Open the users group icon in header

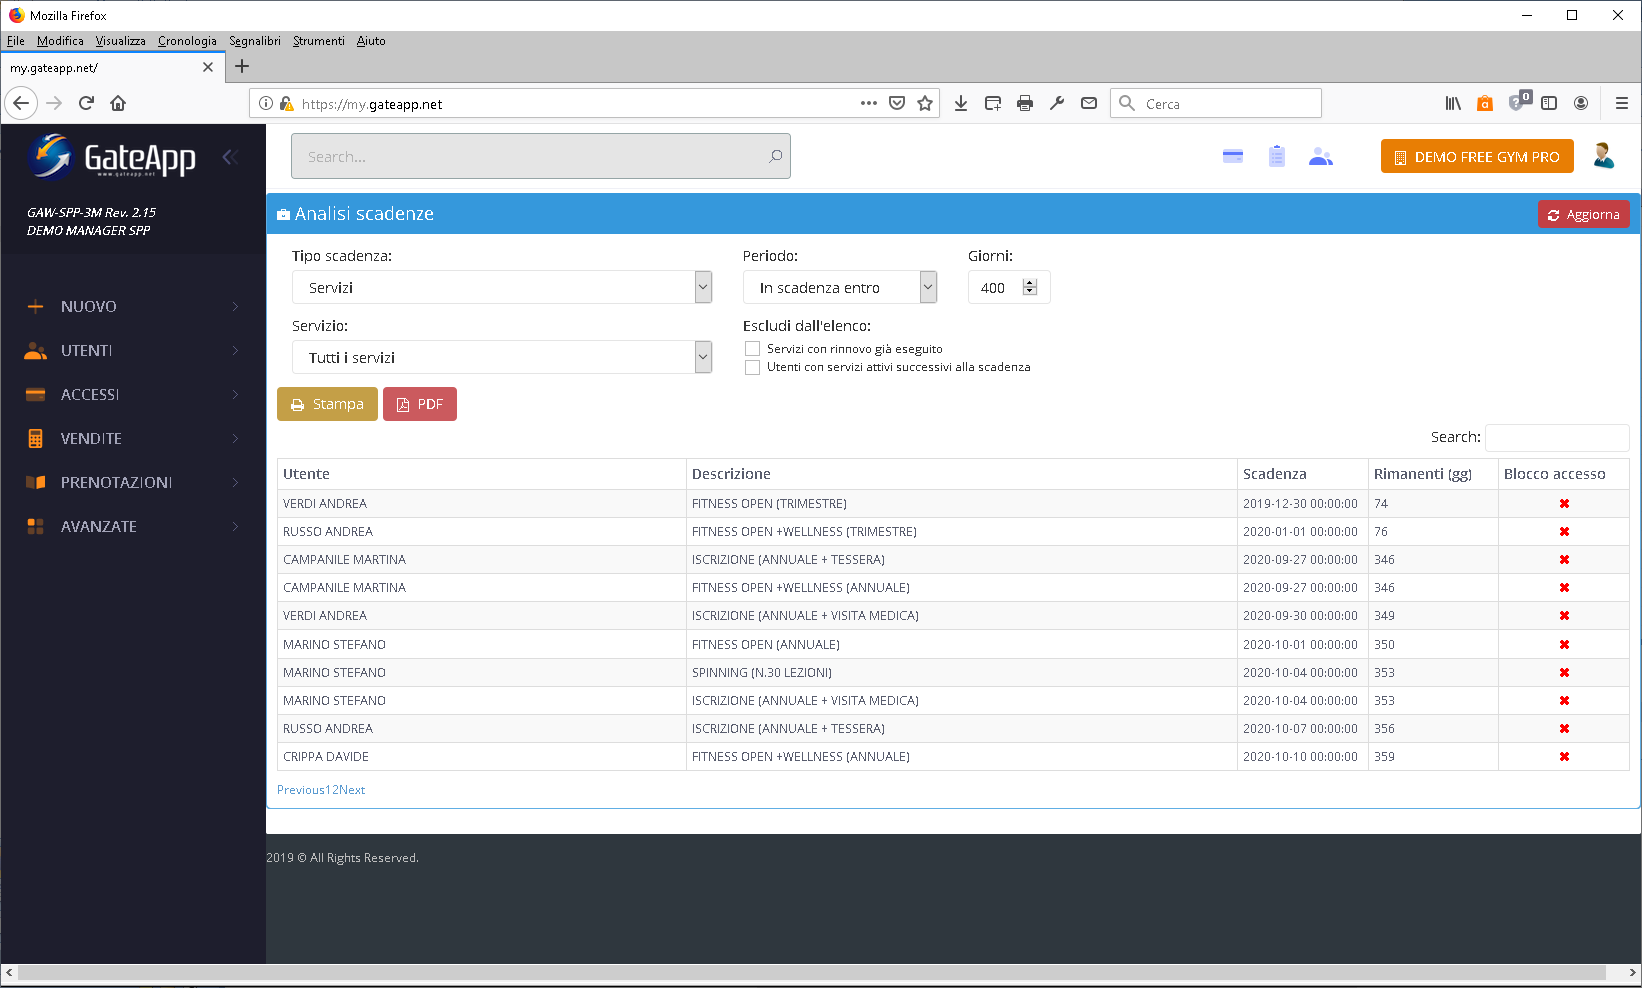point(1321,157)
